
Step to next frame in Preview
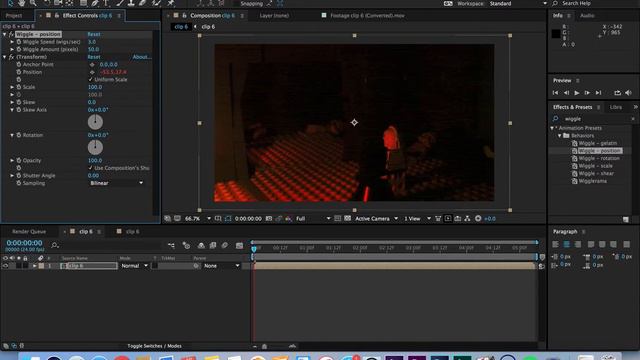[587, 93]
